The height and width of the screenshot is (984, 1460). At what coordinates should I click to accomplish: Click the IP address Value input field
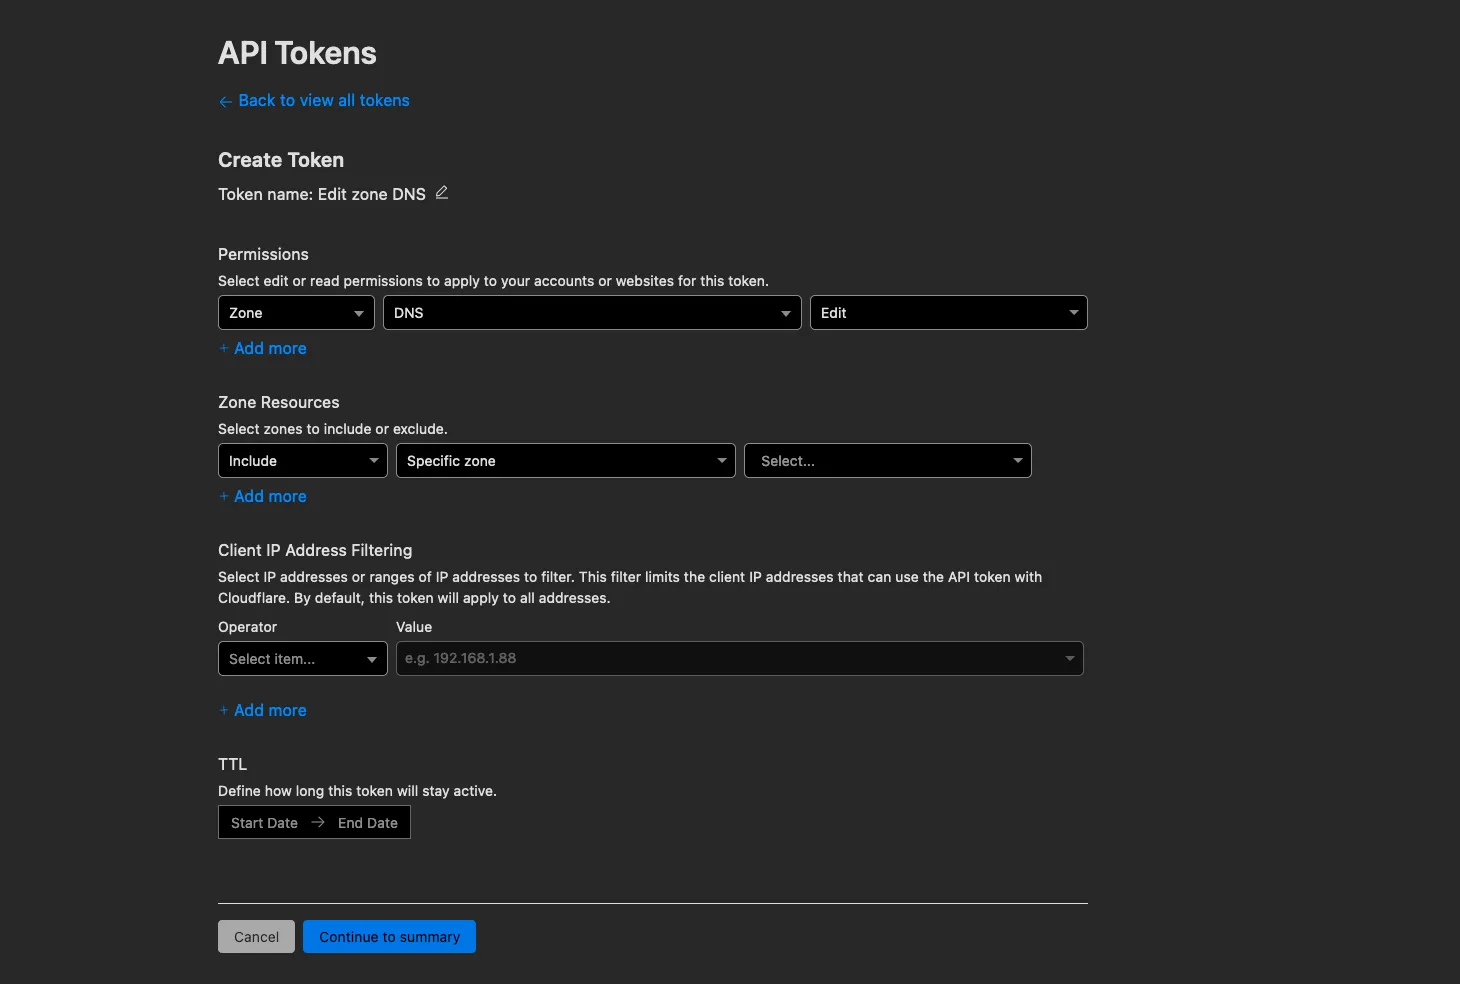pos(739,659)
